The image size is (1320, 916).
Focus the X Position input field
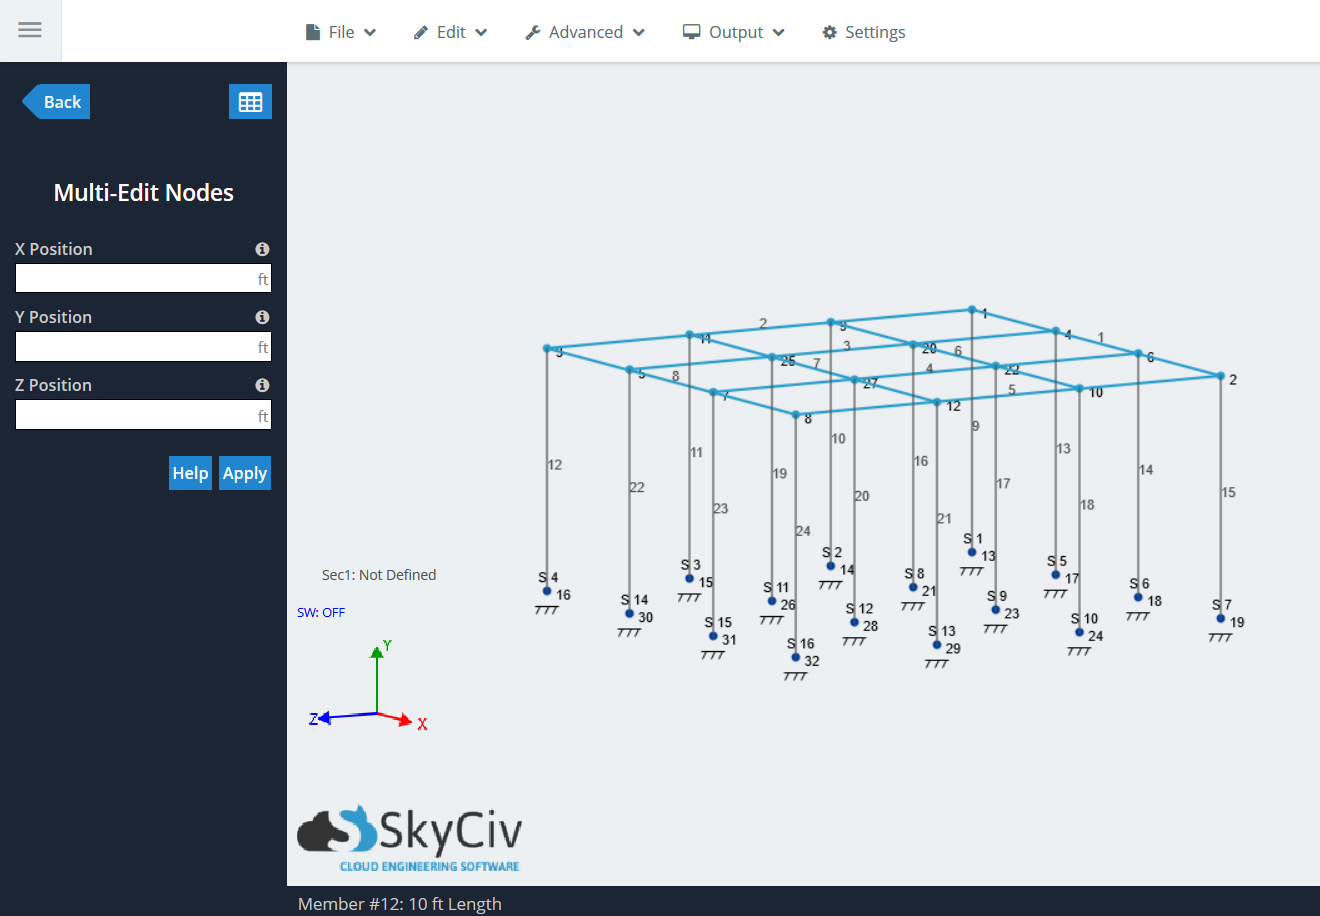tap(143, 278)
